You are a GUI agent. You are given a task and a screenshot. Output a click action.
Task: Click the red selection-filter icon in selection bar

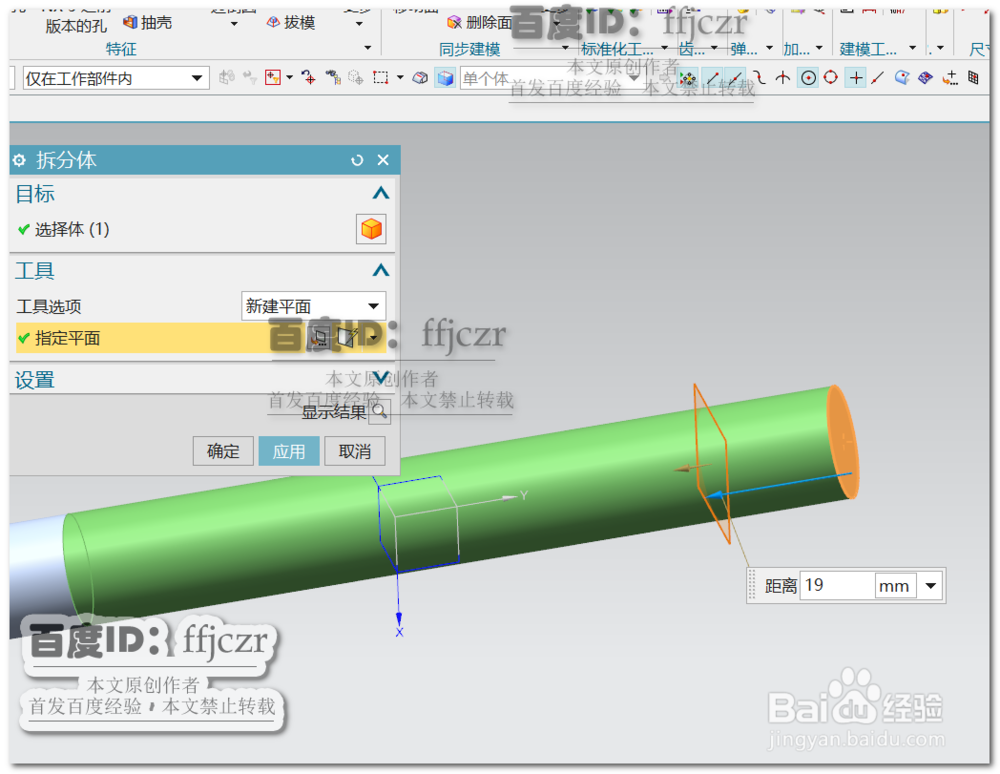[273, 78]
